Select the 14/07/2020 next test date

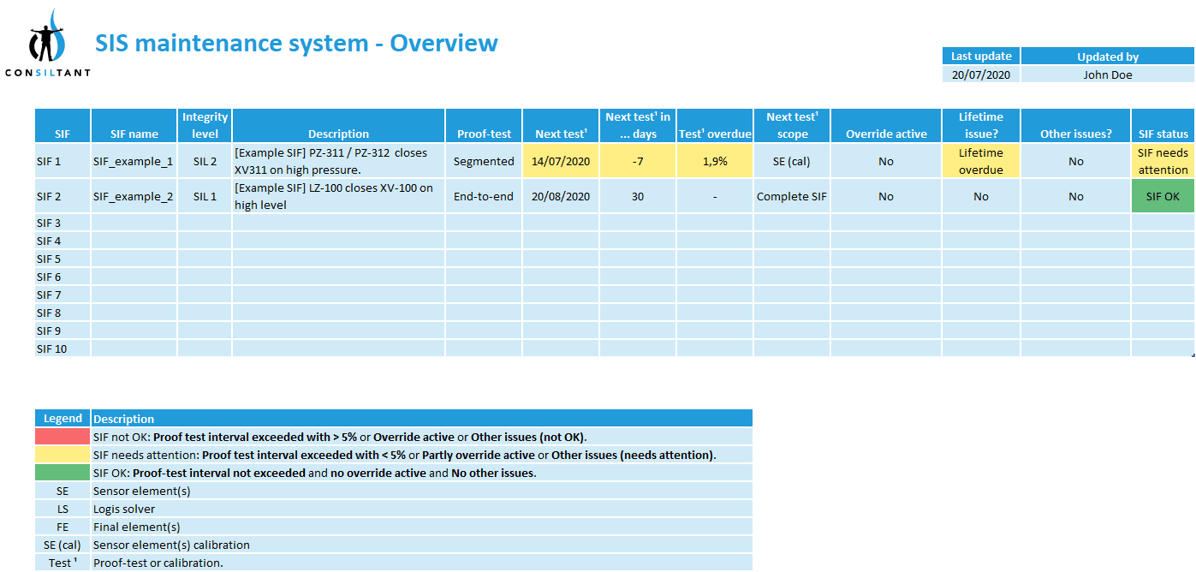(x=560, y=161)
